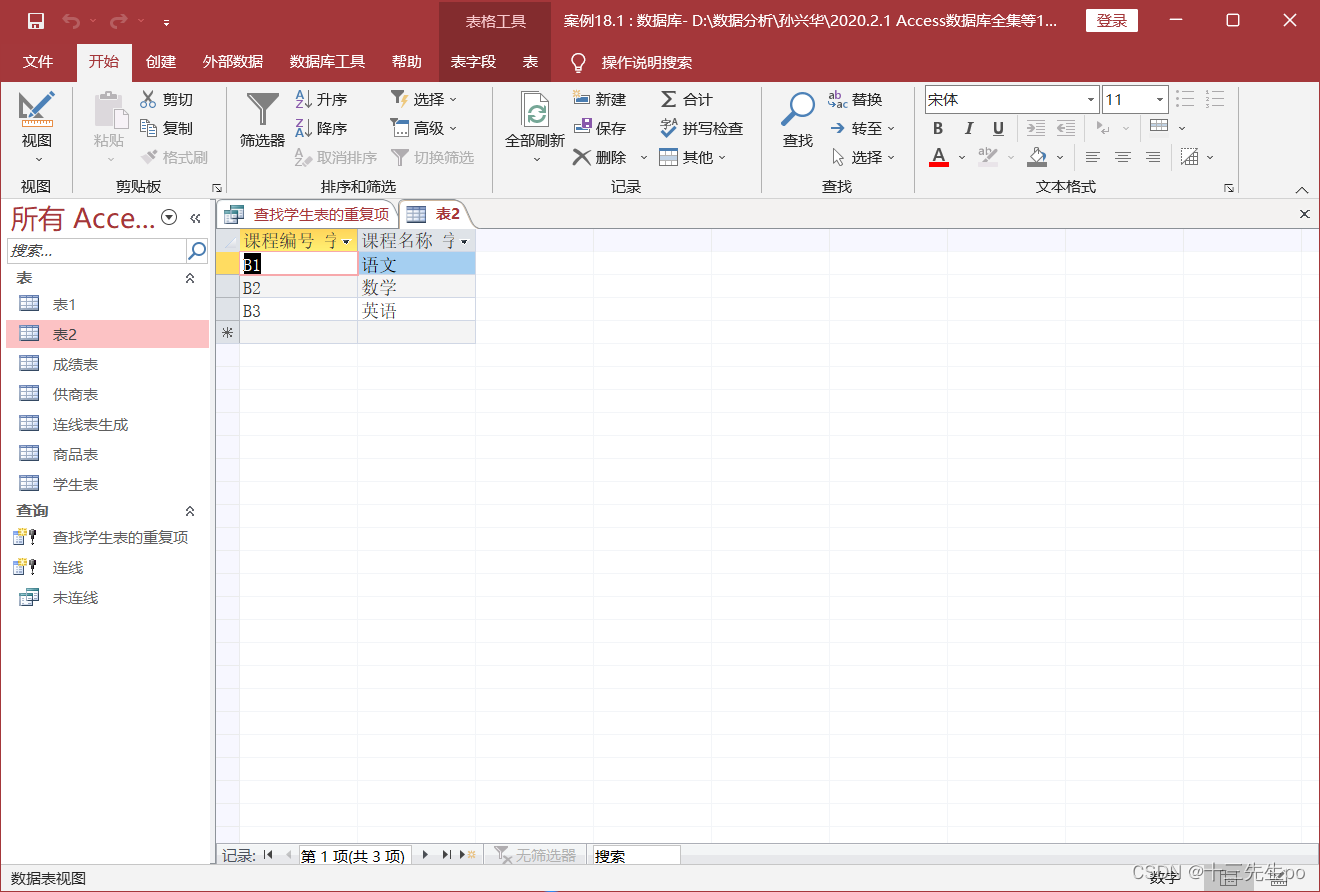Screen dimensions: 1320x892
Task: Toggle align right button
Action: pos(1153,157)
